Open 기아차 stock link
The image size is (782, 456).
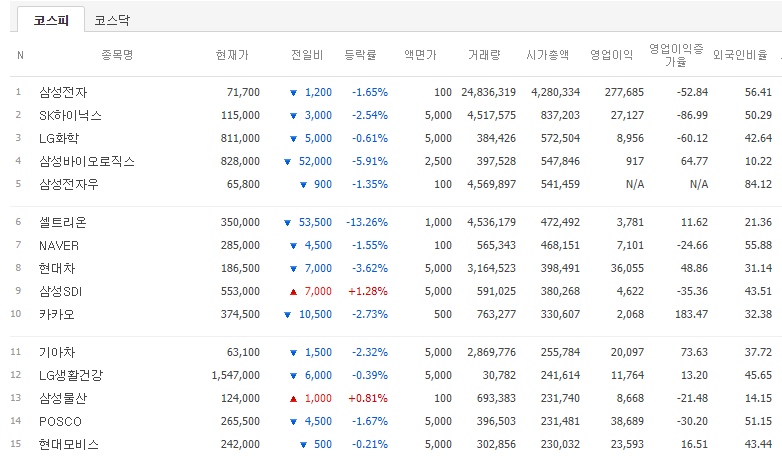click(57, 352)
